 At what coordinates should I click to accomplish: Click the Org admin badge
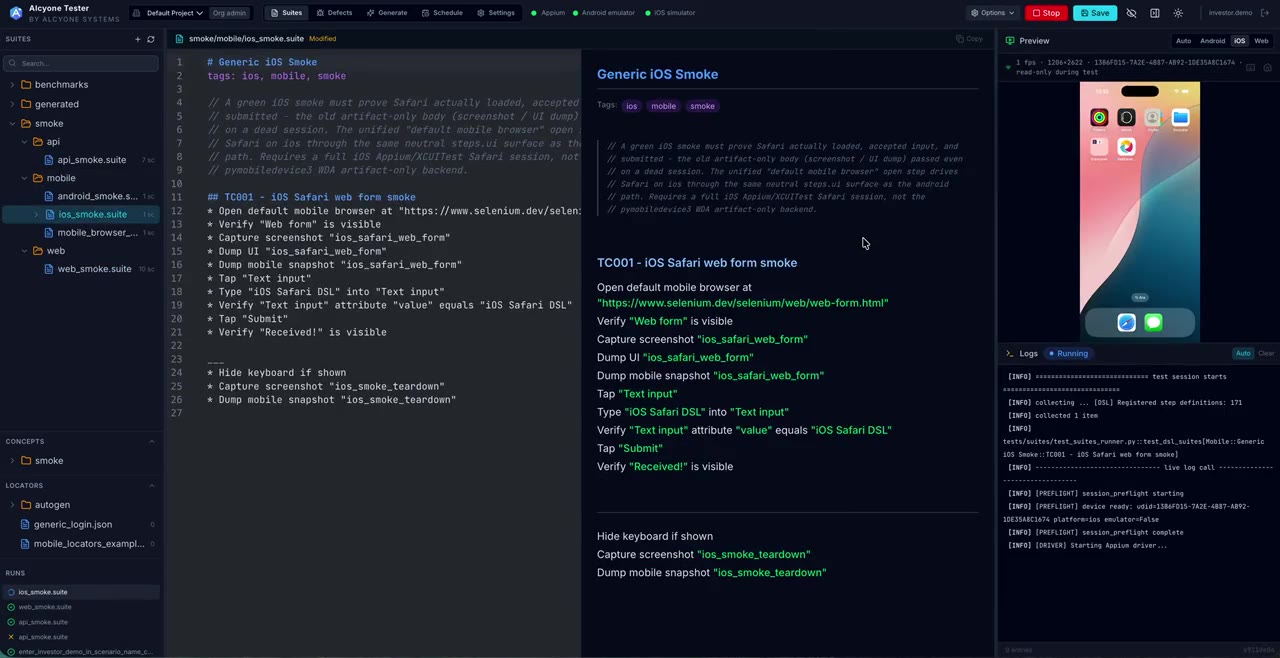pos(230,13)
